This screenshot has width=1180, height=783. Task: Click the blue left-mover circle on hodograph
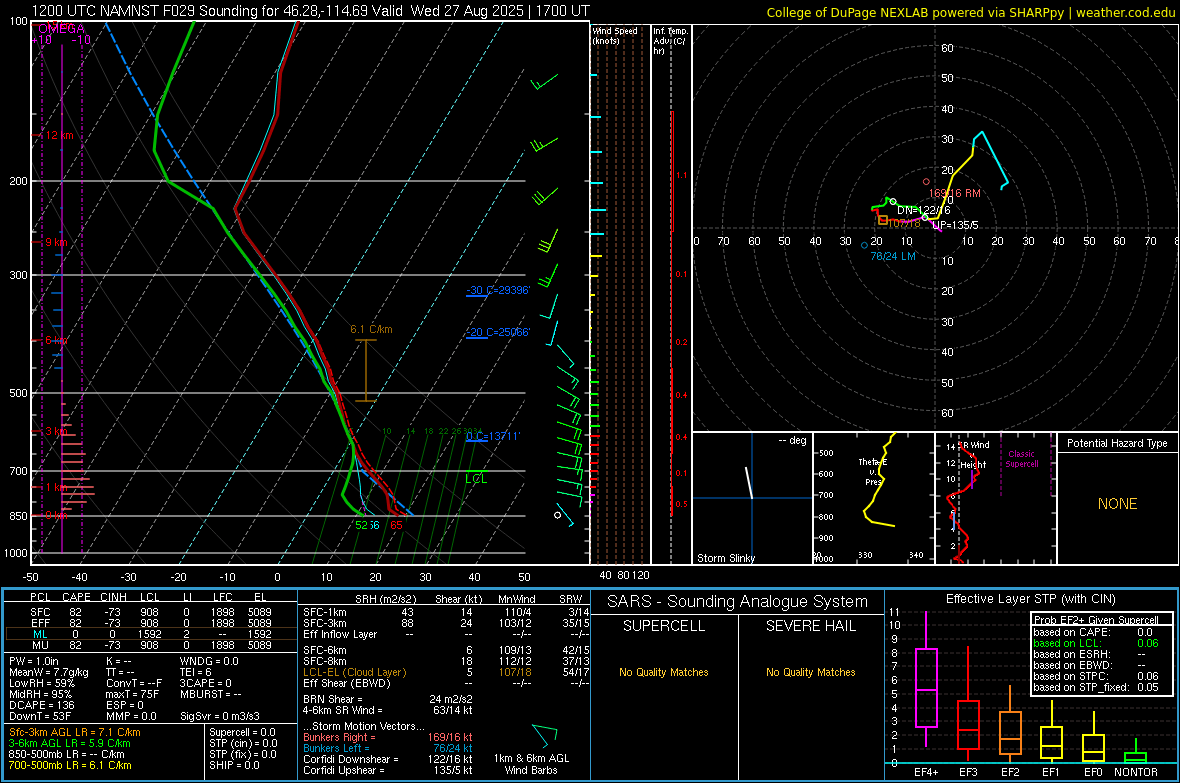tap(864, 245)
